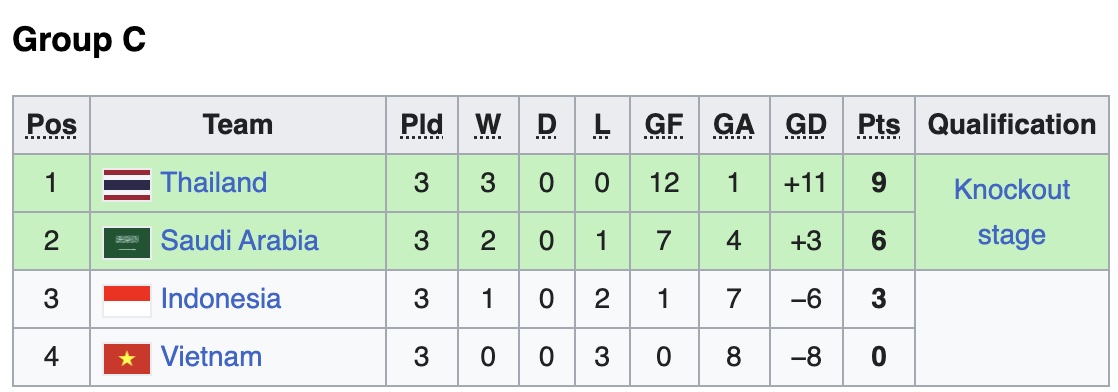Click the GF column header
The image size is (1118, 392).
(x=664, y=125)
